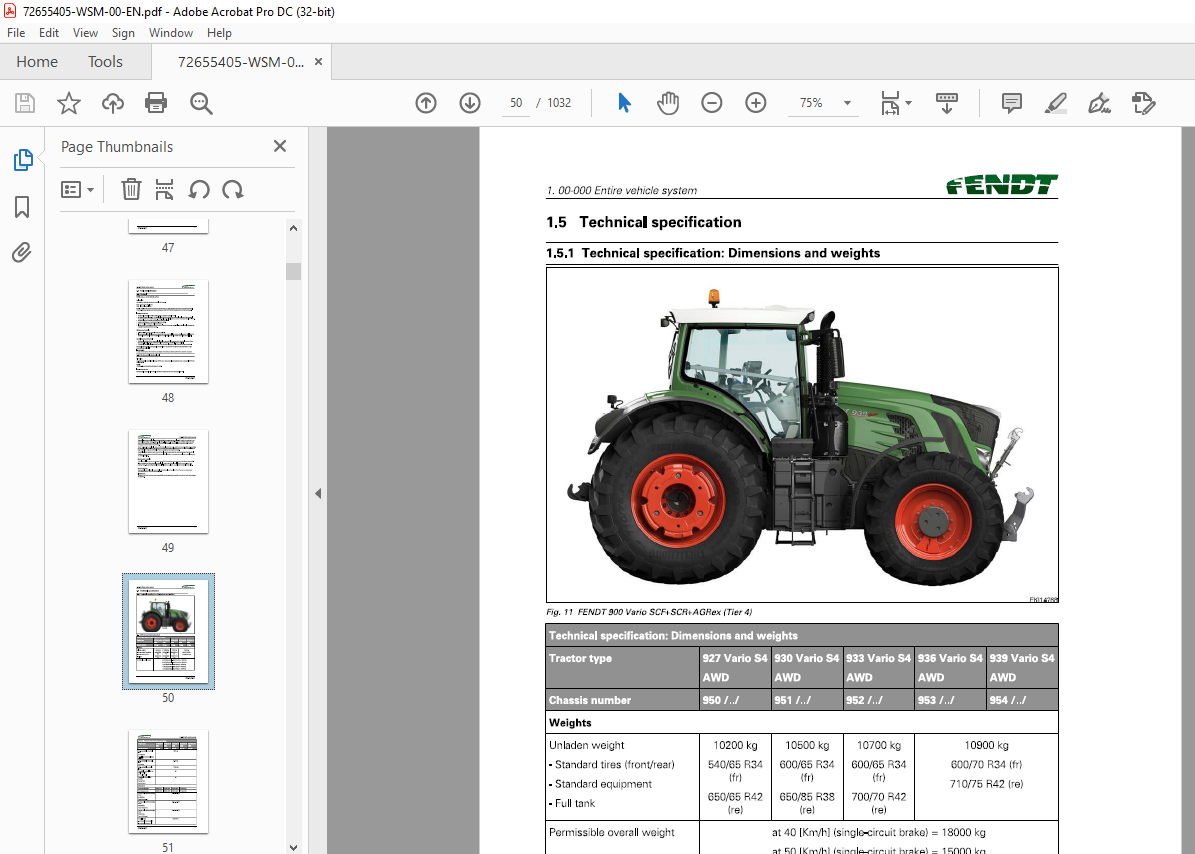
Task: Select the 72655405-WSM-0... document tab
Action: [x=241, y=62]
